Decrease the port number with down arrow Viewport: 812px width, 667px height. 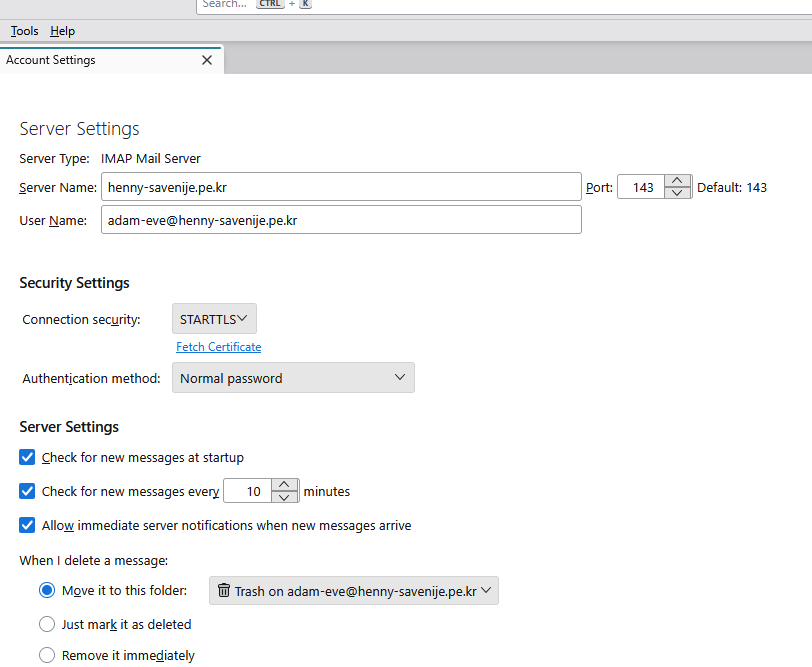coord(677,193)
